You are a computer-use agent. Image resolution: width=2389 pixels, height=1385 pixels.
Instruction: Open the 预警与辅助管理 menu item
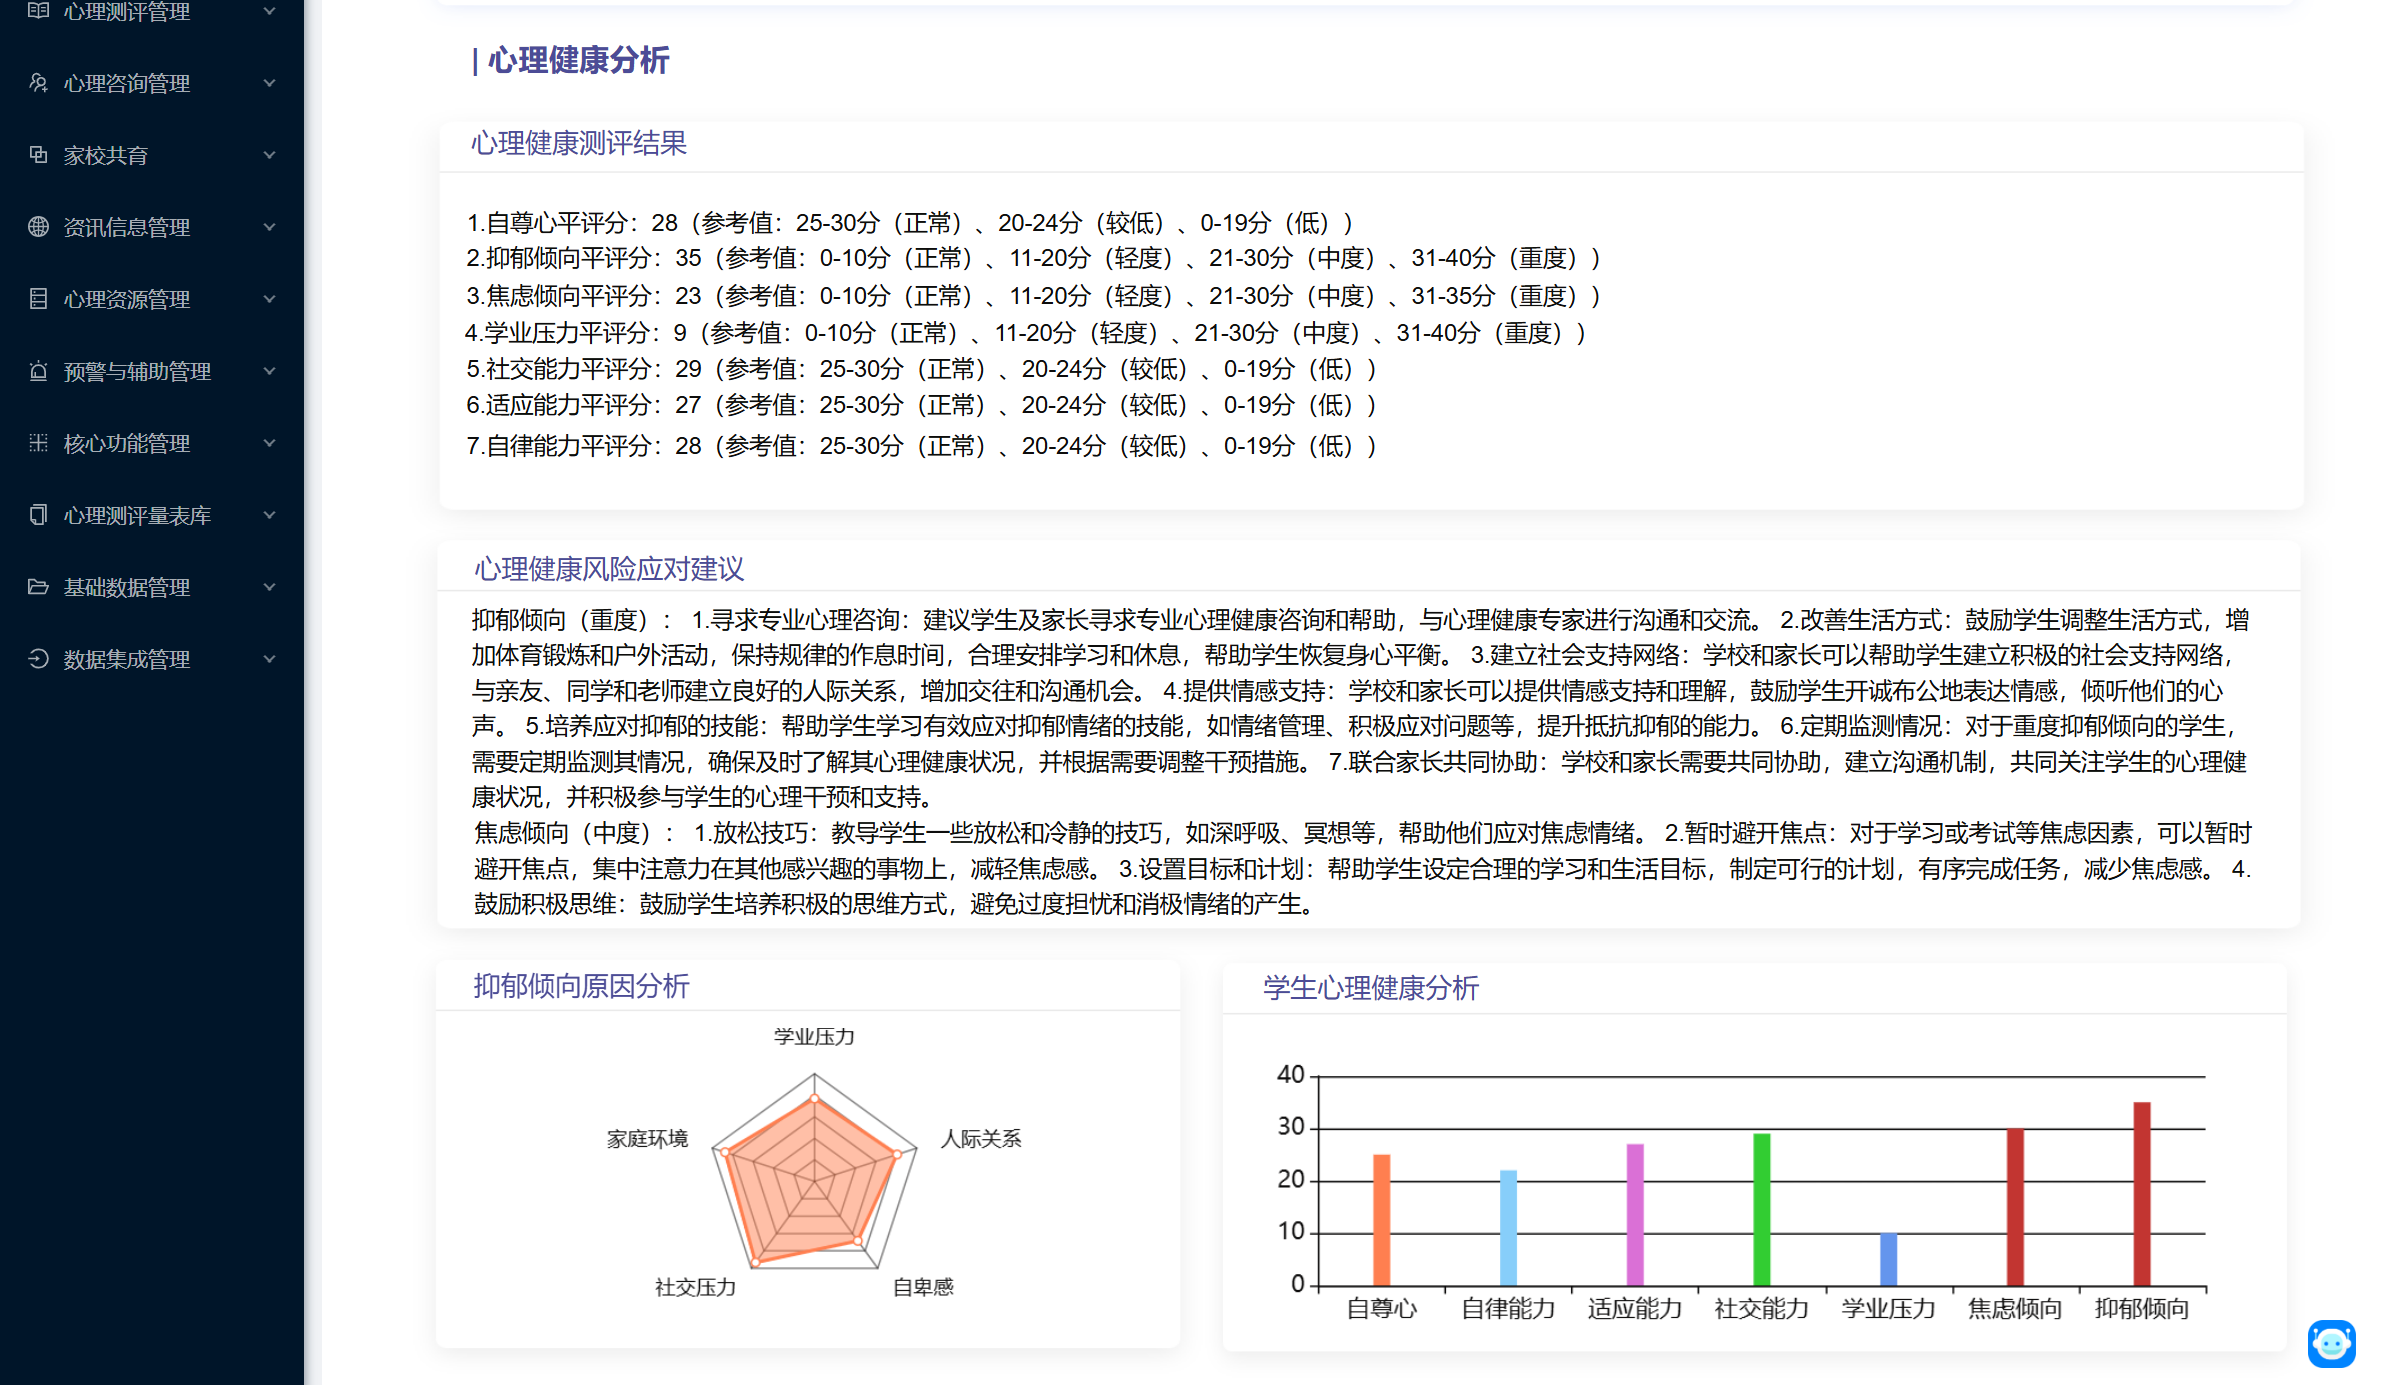coord(137,371)
